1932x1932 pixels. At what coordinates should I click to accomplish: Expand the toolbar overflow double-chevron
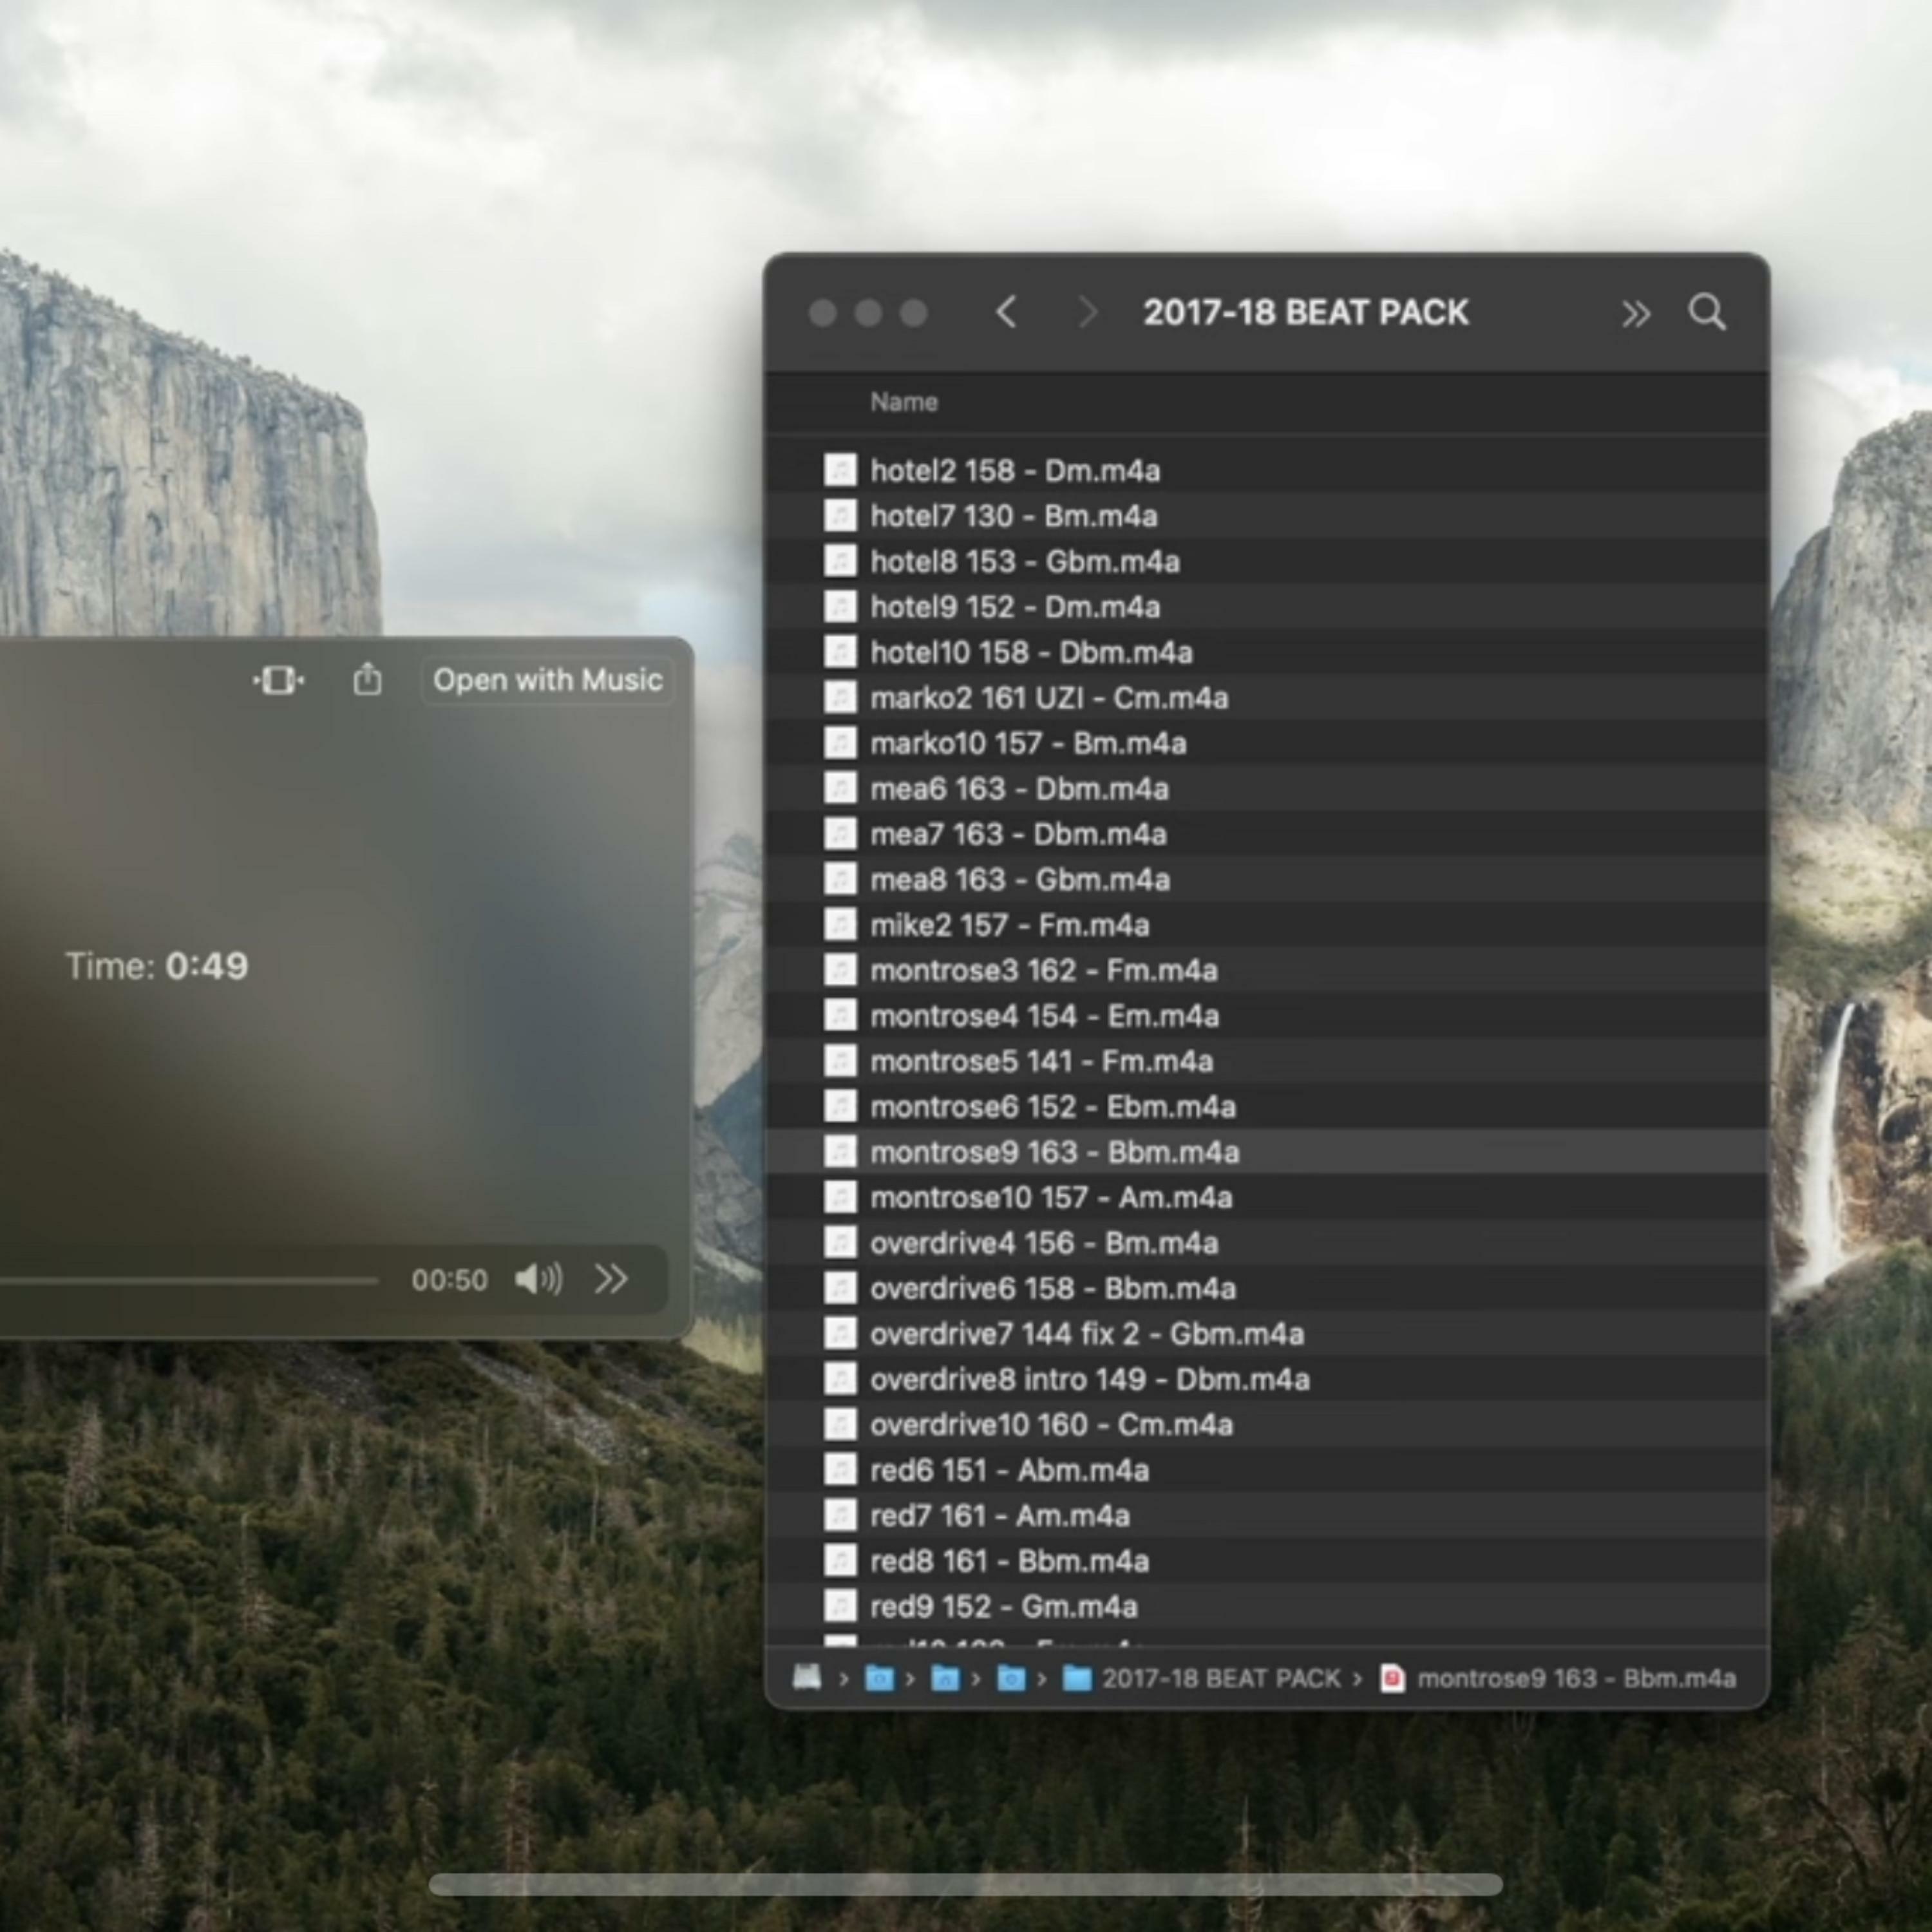(1635, 314)
